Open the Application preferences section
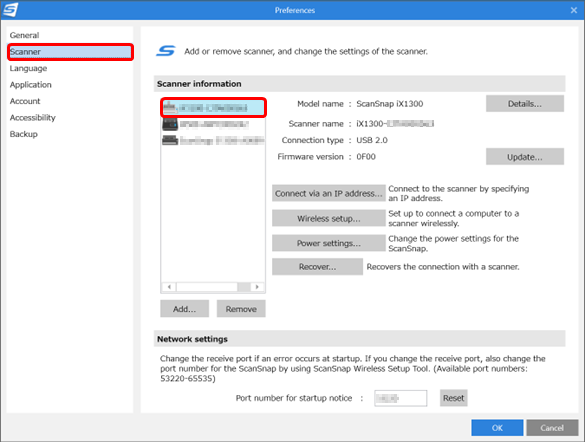The width and height of the screenshot is (585, 442). (x=31, y=85)
